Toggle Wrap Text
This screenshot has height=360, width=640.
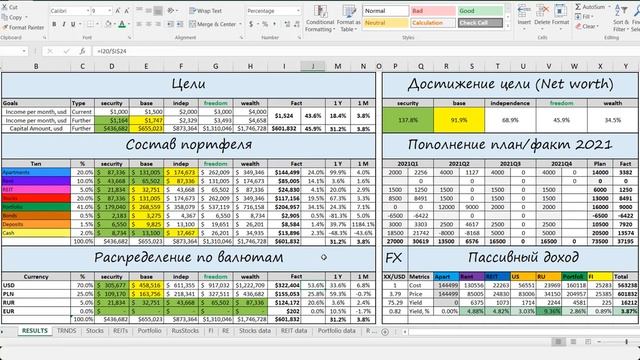click(206, 11)
